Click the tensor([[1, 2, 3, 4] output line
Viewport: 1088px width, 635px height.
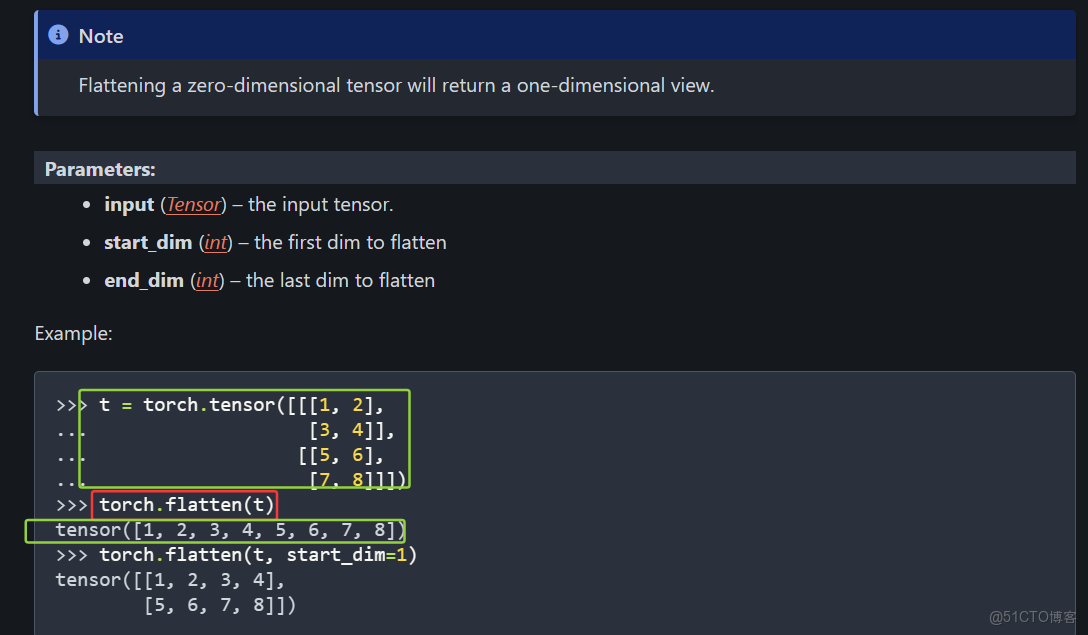tap(170, 580)
